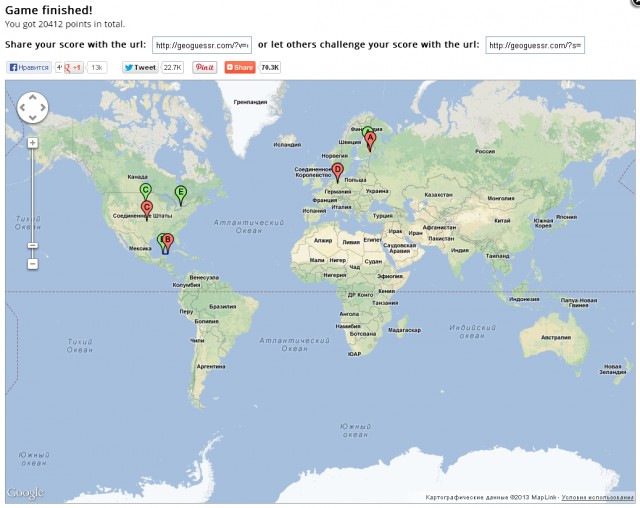Zoom out with the minus button
Screen dimensions: 640x508
(x=33, y=264)
